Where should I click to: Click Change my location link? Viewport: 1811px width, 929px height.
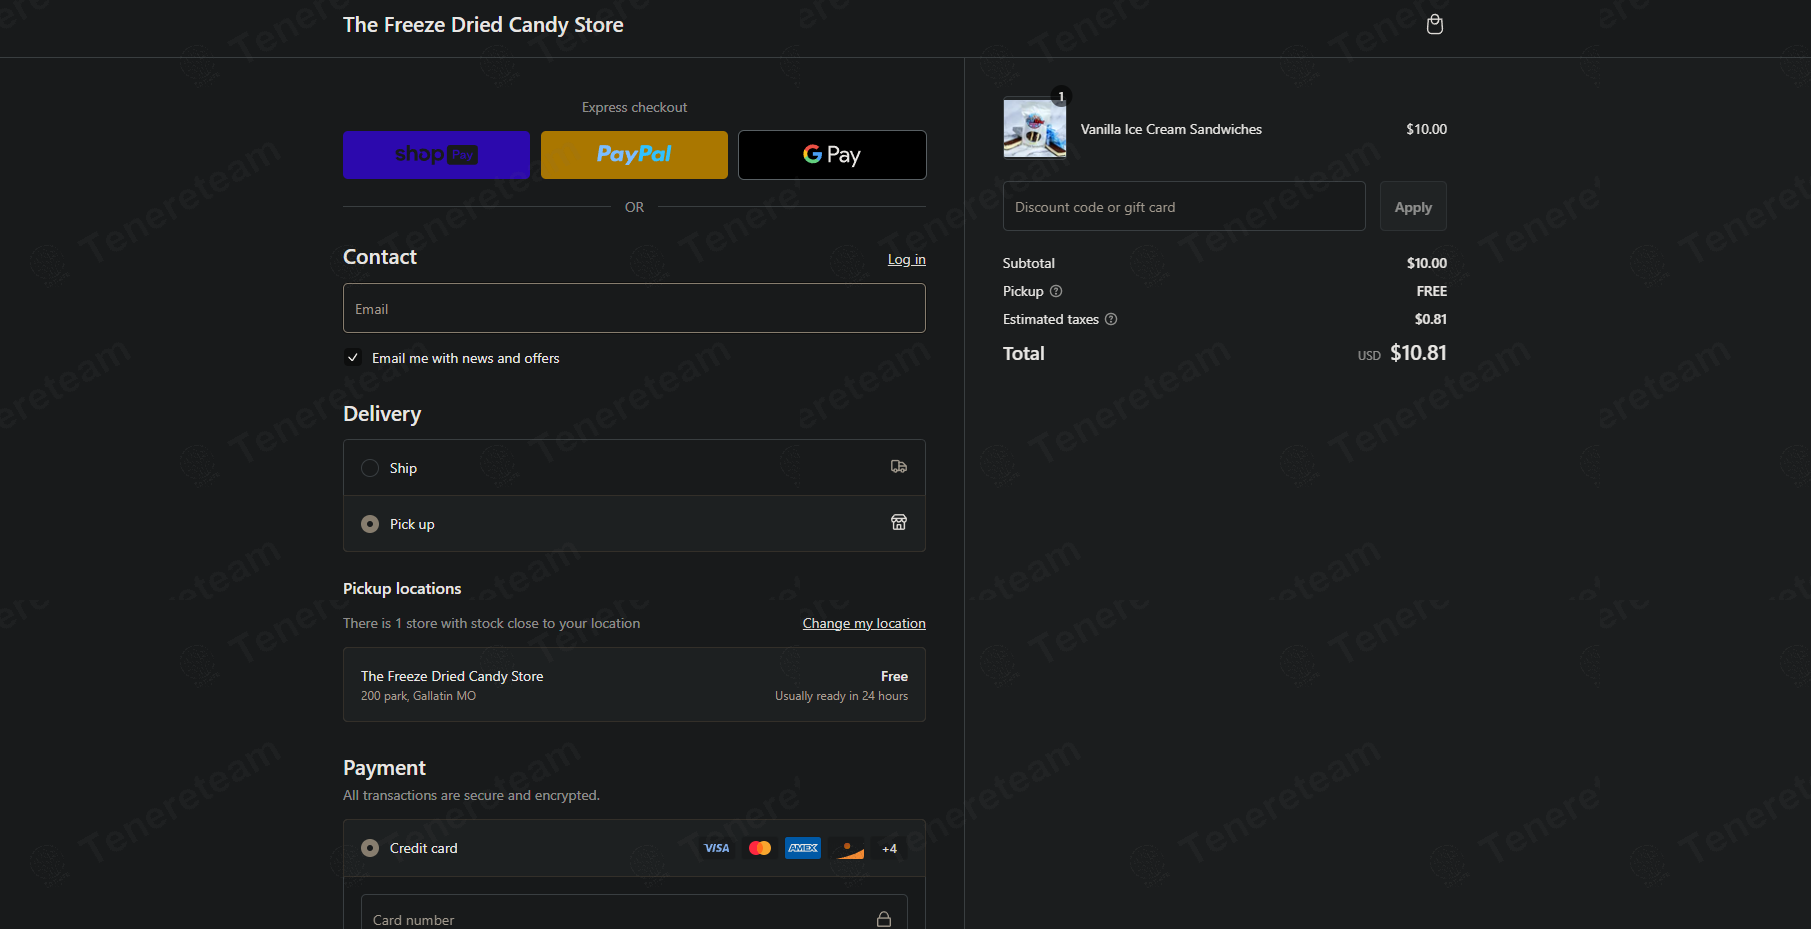[864, 623]
